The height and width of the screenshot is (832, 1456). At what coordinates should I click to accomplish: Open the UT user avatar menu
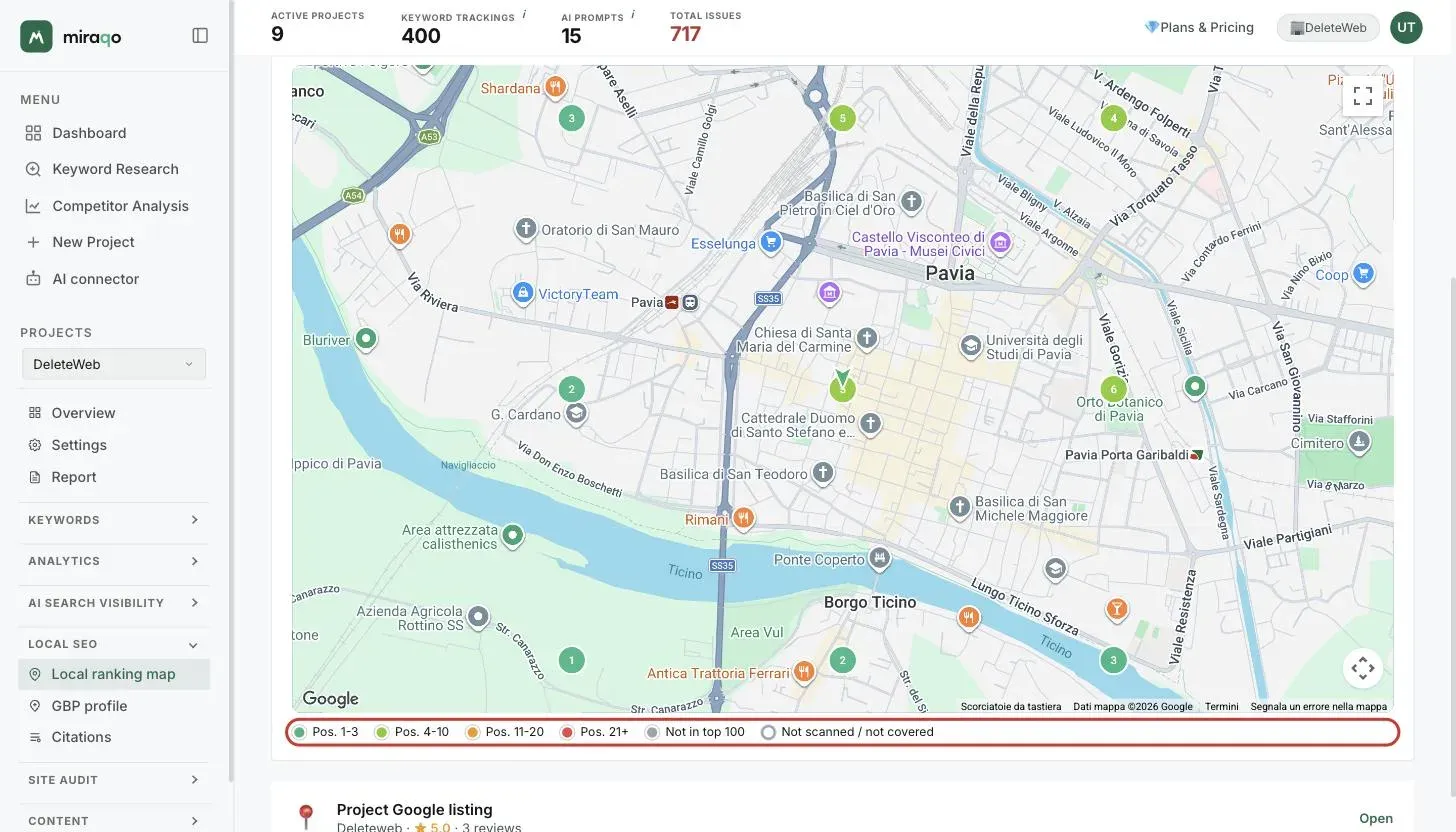1406,28
